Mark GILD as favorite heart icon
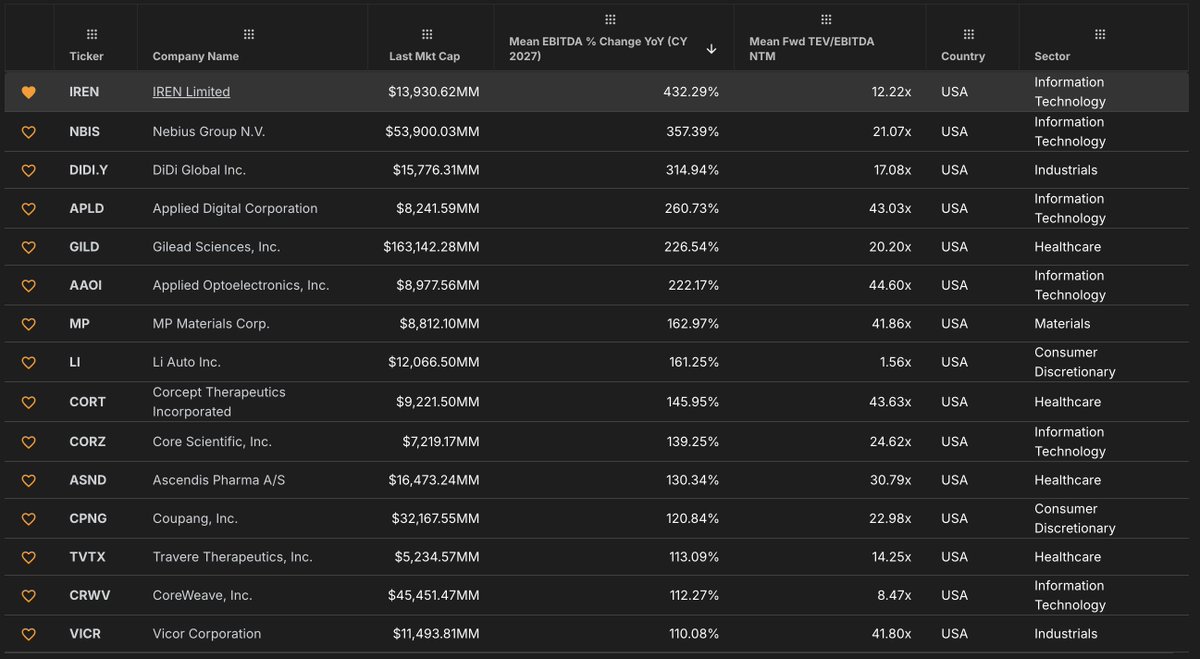The height and width of the screenshot is (659, 1200). click(x=28, y=247)
